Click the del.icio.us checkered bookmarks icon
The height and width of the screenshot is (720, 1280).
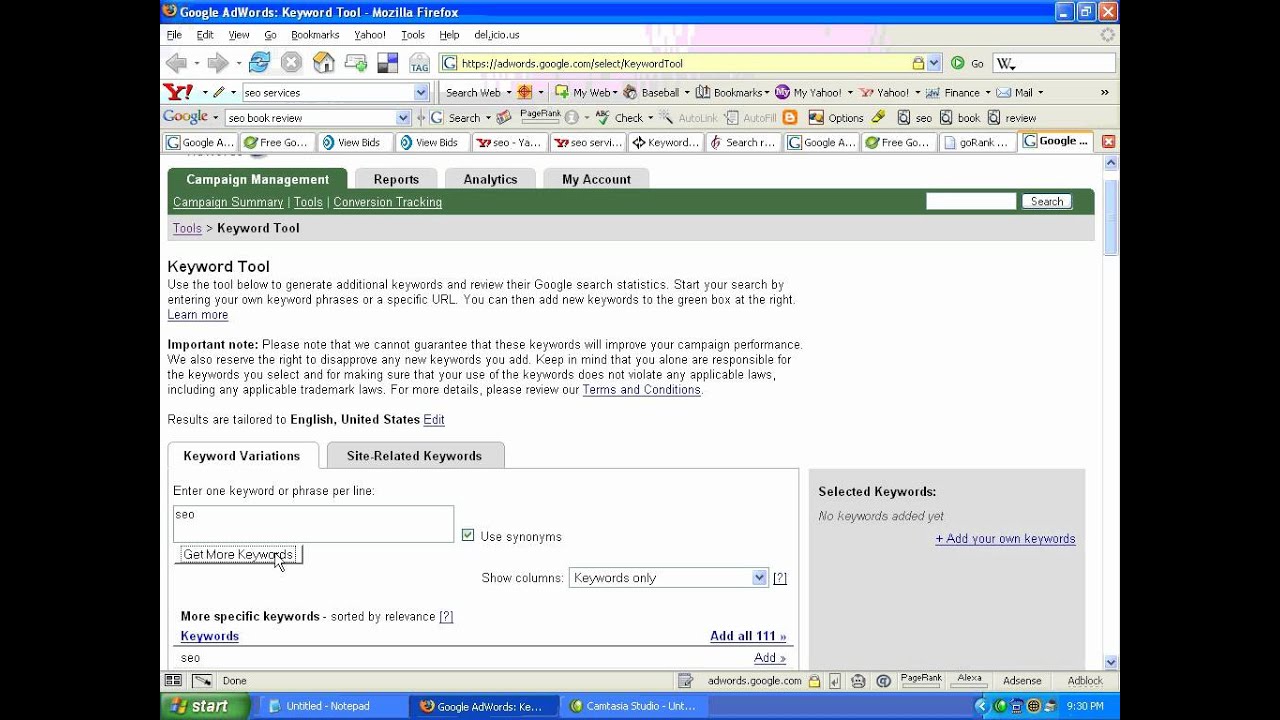click(387, 63)
